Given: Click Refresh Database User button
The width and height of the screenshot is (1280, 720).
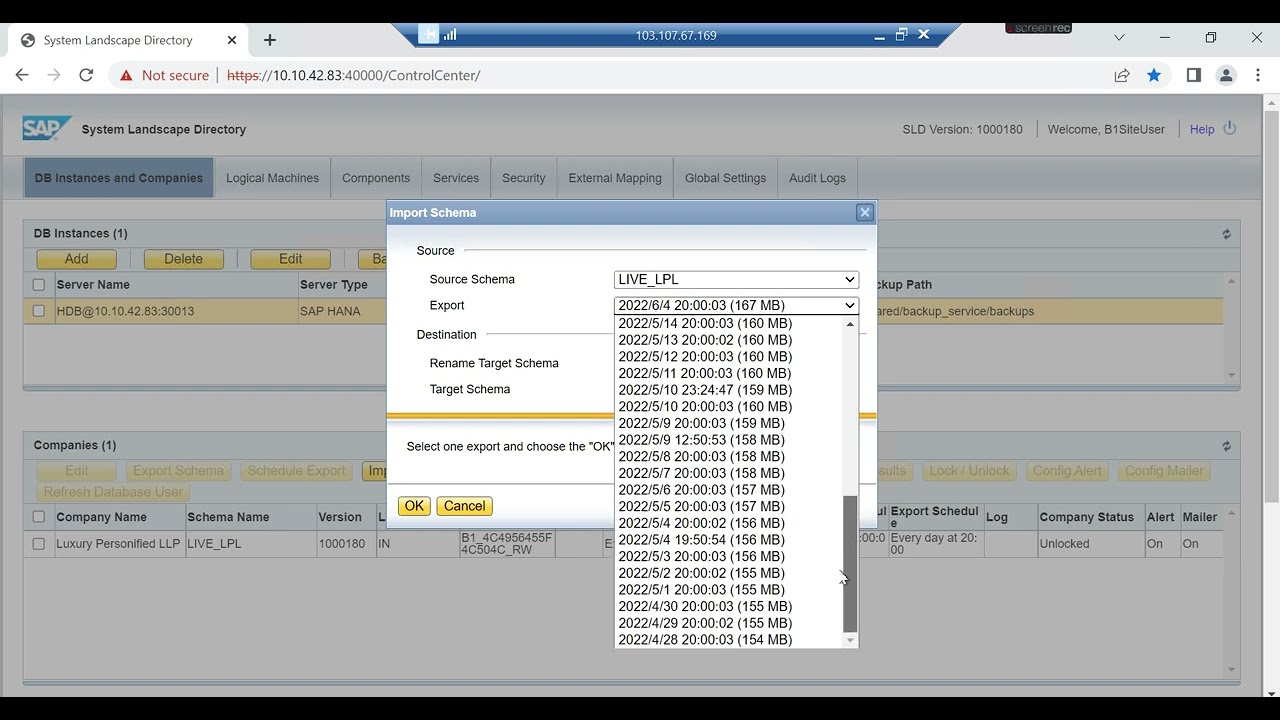Looking at the screenshot, I should [x=112, y=492].
